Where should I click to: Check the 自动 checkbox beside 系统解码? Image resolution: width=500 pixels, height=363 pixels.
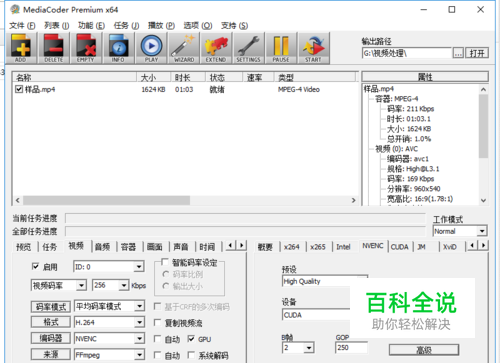[158, 355]
